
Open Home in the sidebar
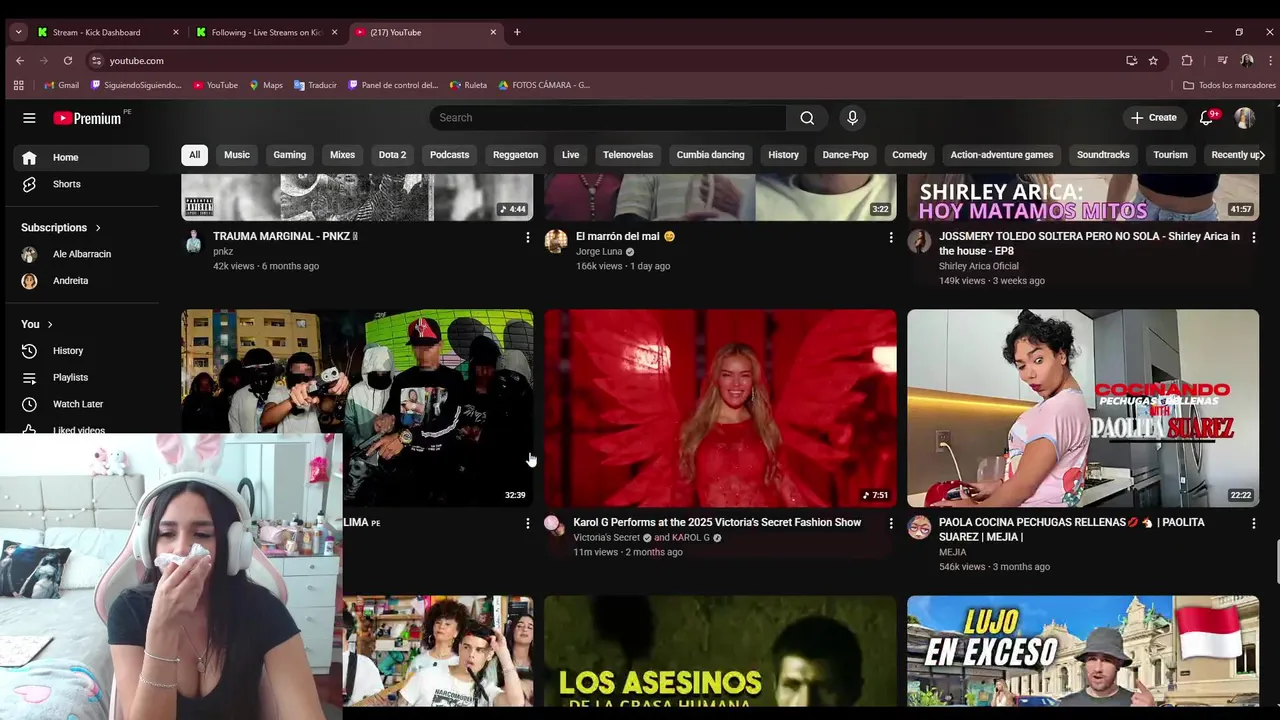pyautogui.click(x=81, y=157)
